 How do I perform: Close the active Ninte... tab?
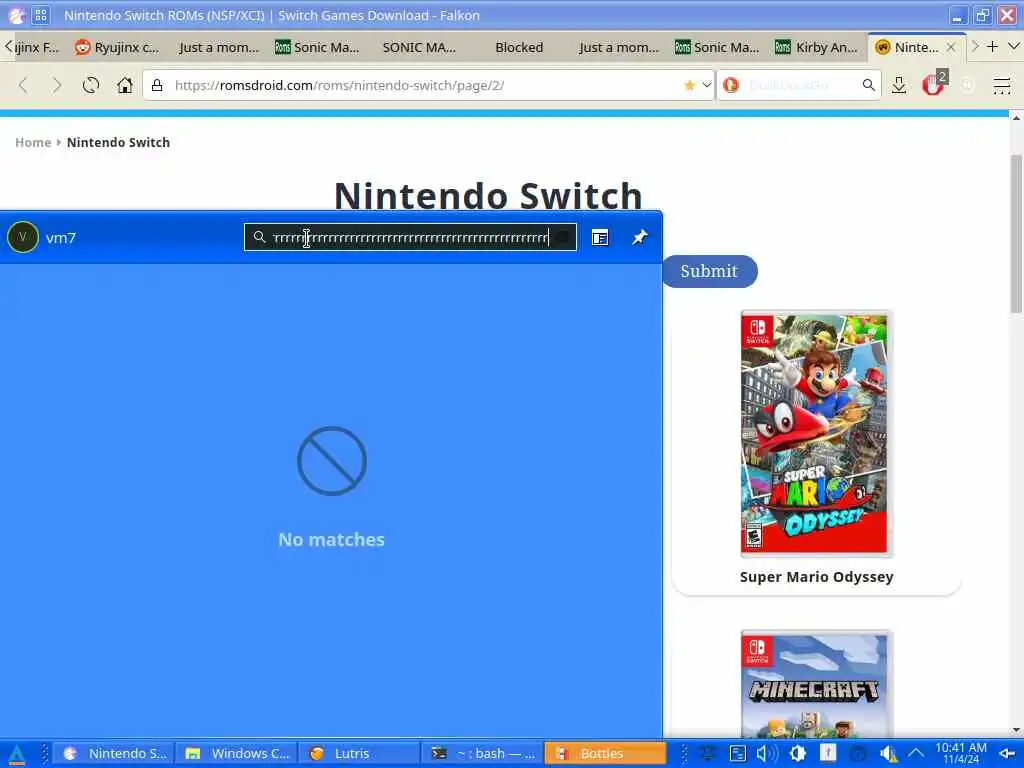tap(951, 47)
